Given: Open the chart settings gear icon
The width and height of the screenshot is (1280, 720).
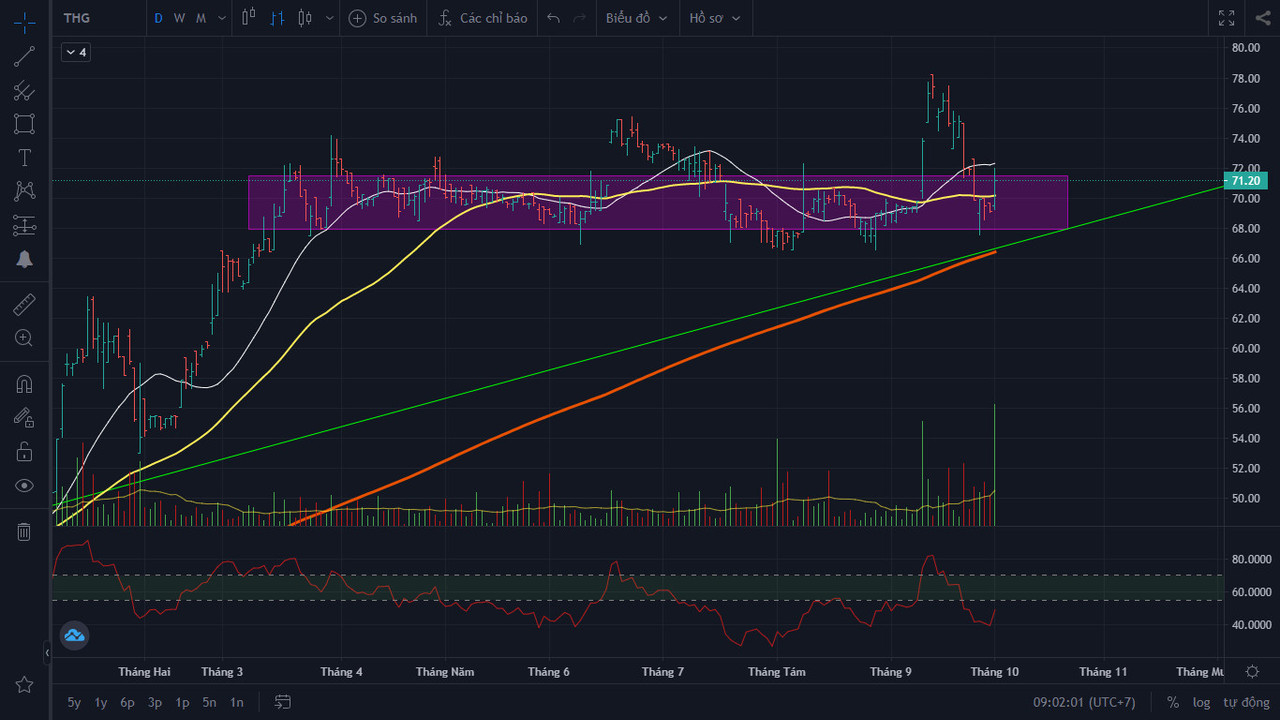Looking at the screenshot, I should pos(1252,671).
